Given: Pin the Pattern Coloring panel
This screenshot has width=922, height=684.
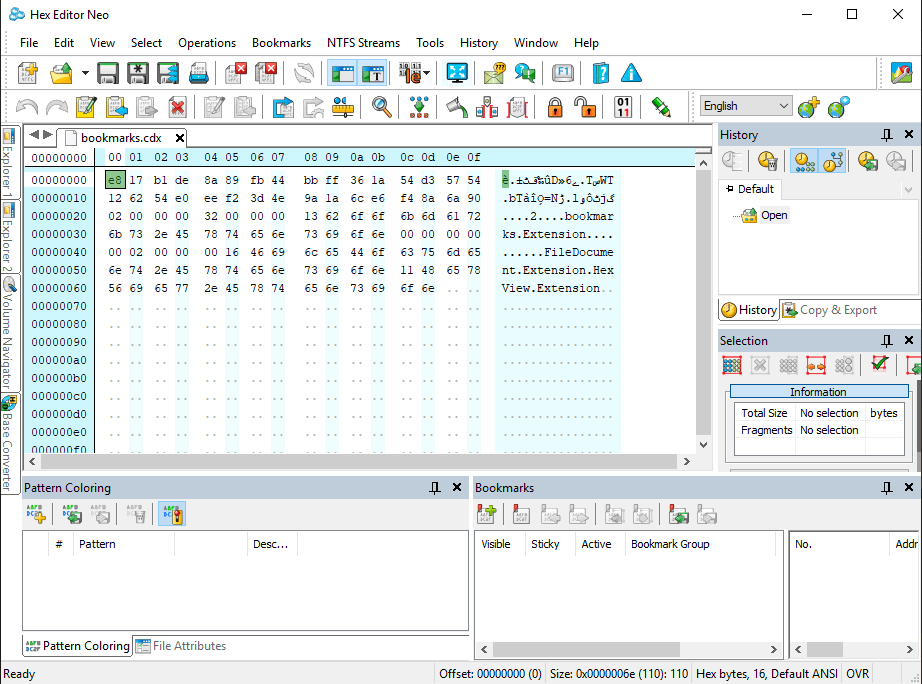Looking at the screenshot, I should point(435,488).
